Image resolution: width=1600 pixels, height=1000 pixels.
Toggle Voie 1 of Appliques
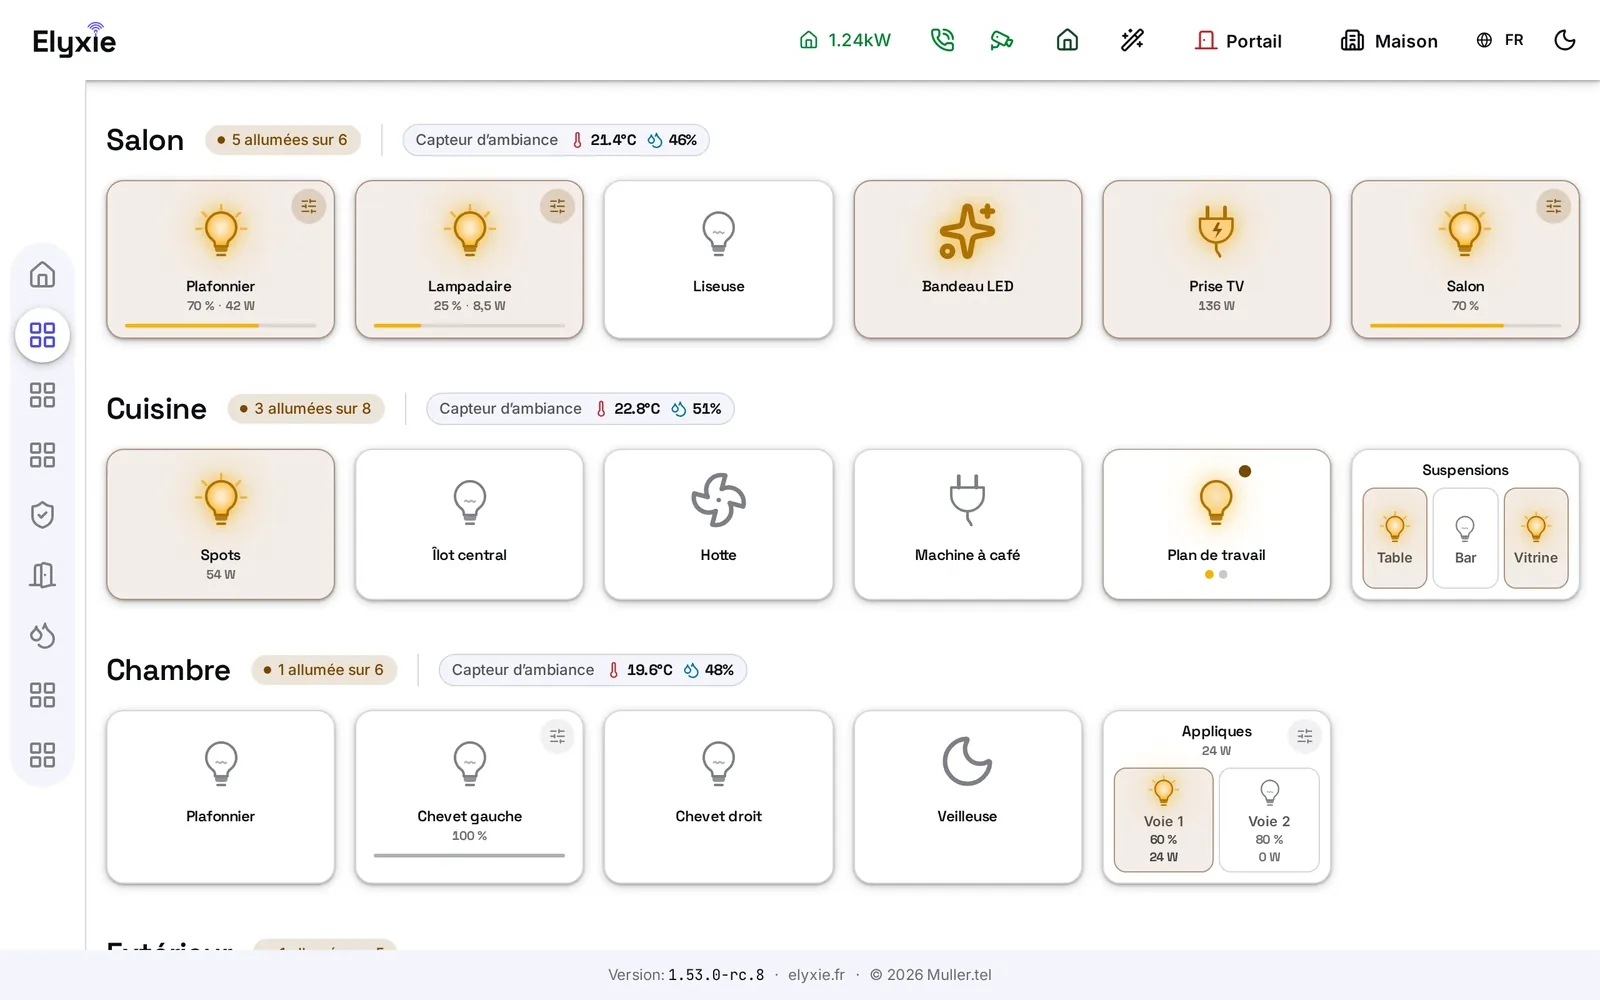pyautogui.click(x=1163, y=820)
